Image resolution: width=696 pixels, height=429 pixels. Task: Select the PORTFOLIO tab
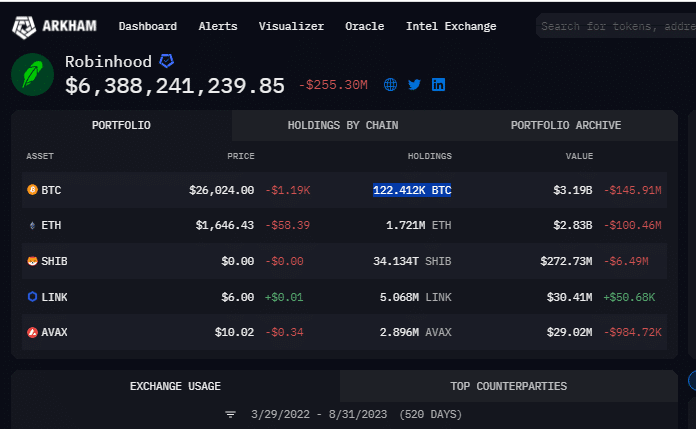point(121,125)
